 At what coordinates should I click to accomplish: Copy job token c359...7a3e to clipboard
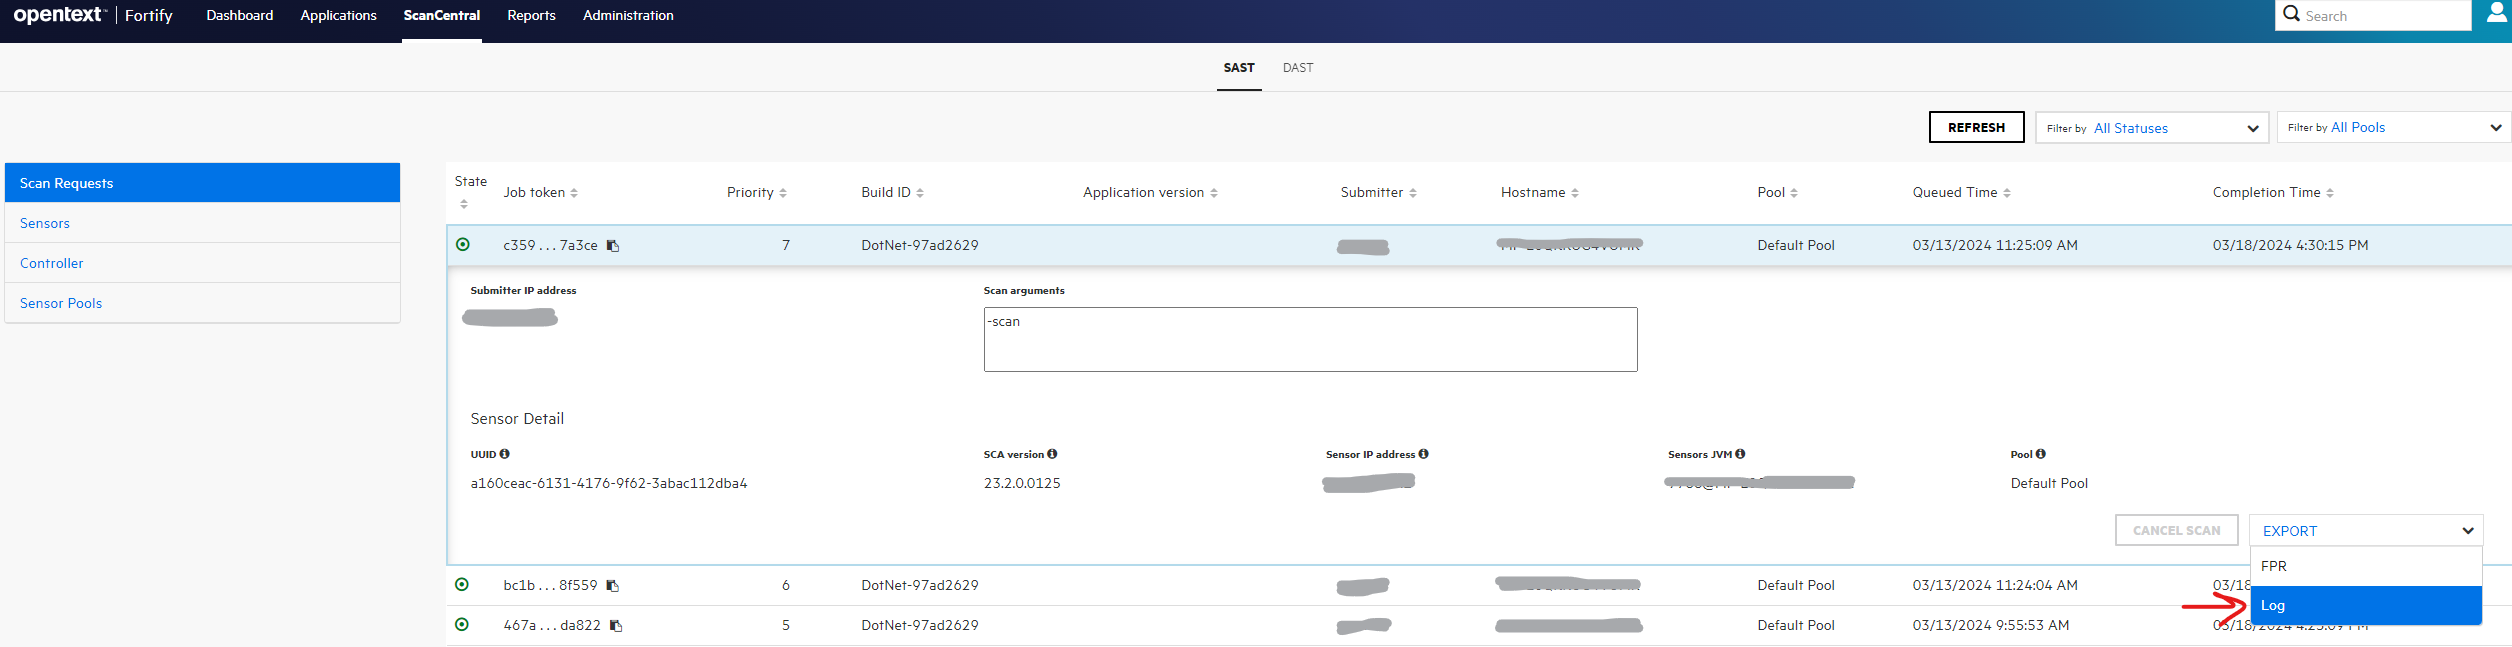tap(613, 246)
